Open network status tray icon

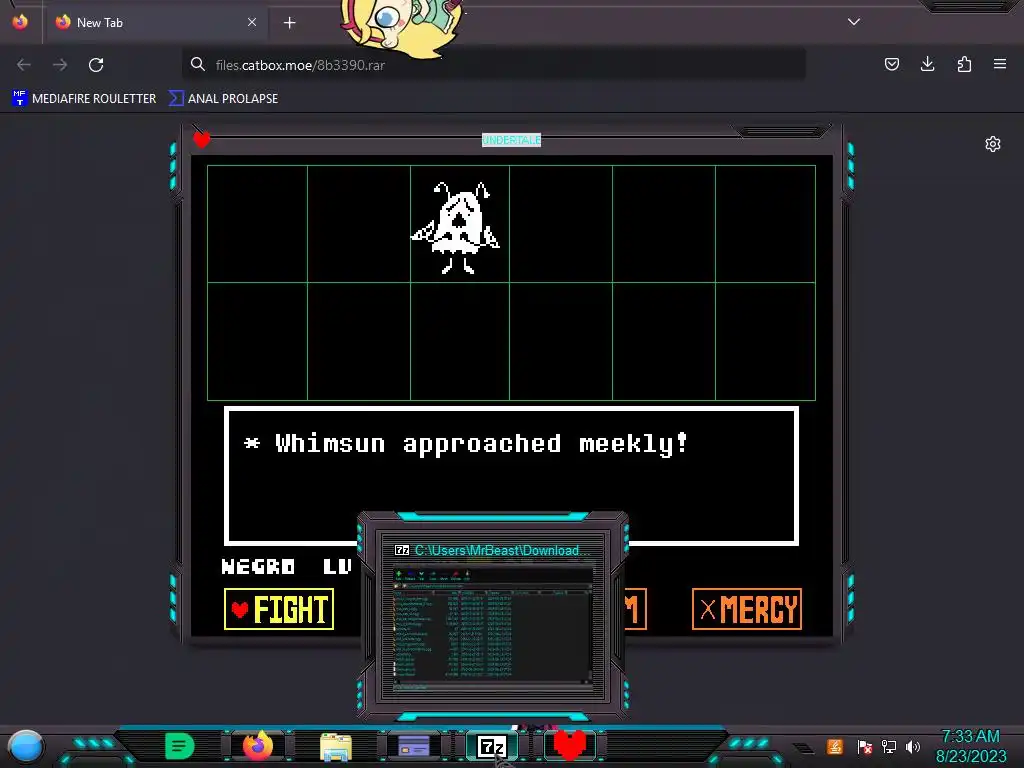pos(889,746)
